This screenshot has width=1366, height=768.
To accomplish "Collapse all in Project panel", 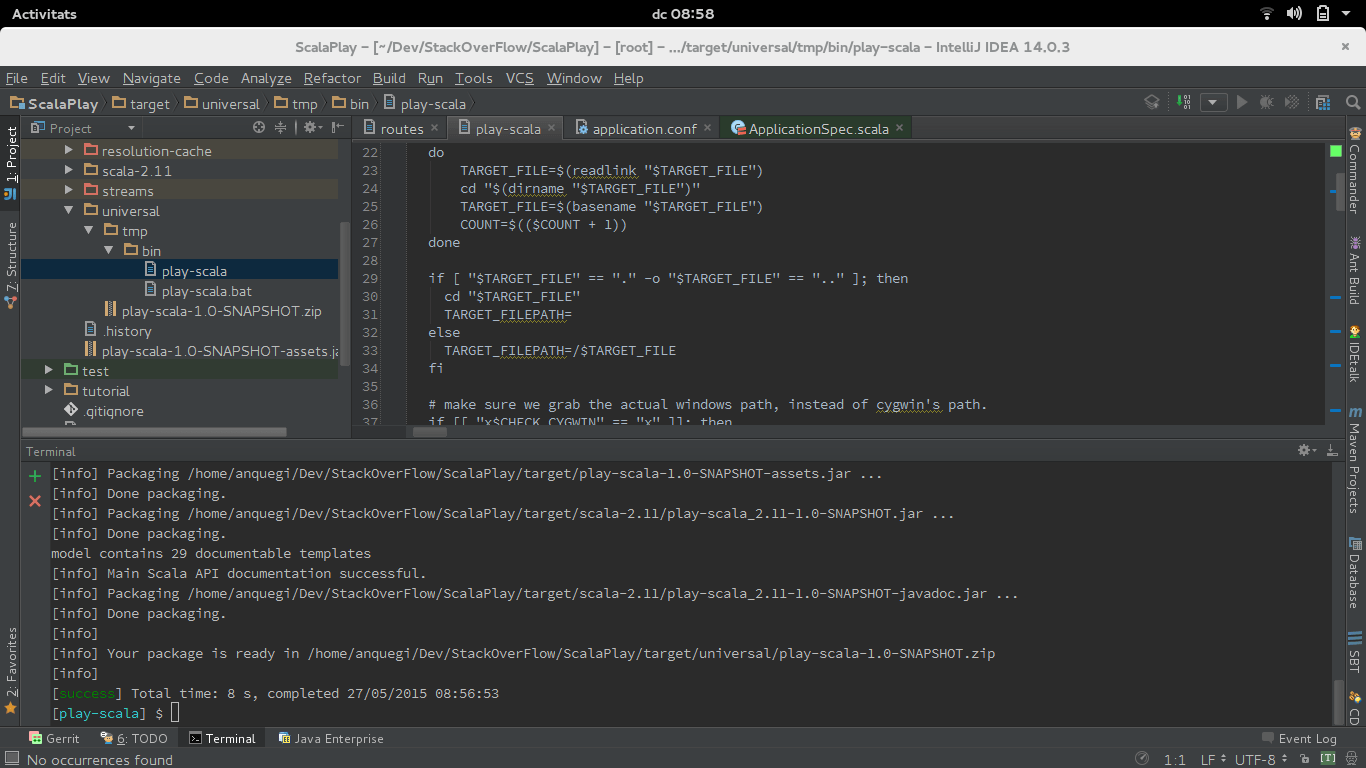I will [x=281, y=127].
